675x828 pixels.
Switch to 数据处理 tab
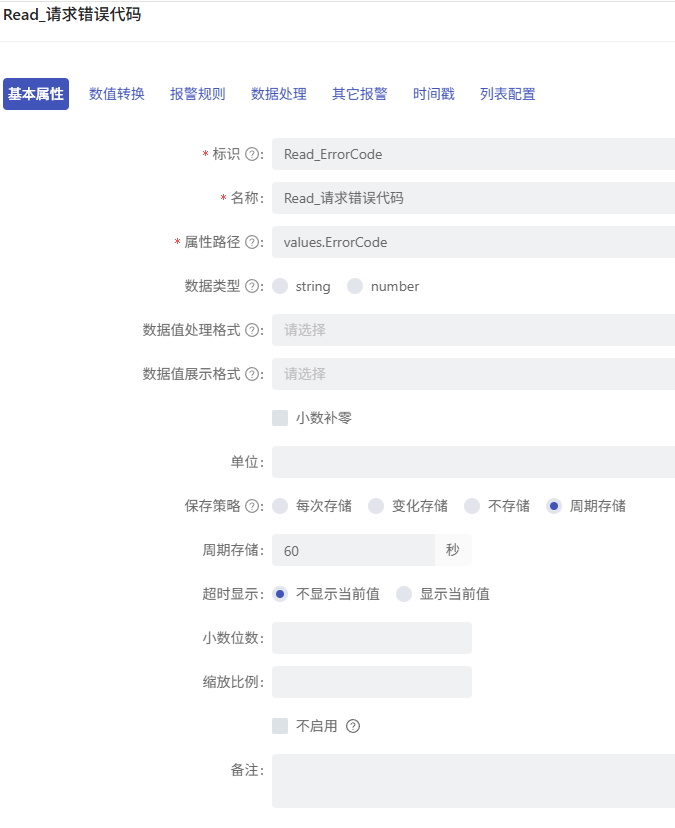click(279, 94)
